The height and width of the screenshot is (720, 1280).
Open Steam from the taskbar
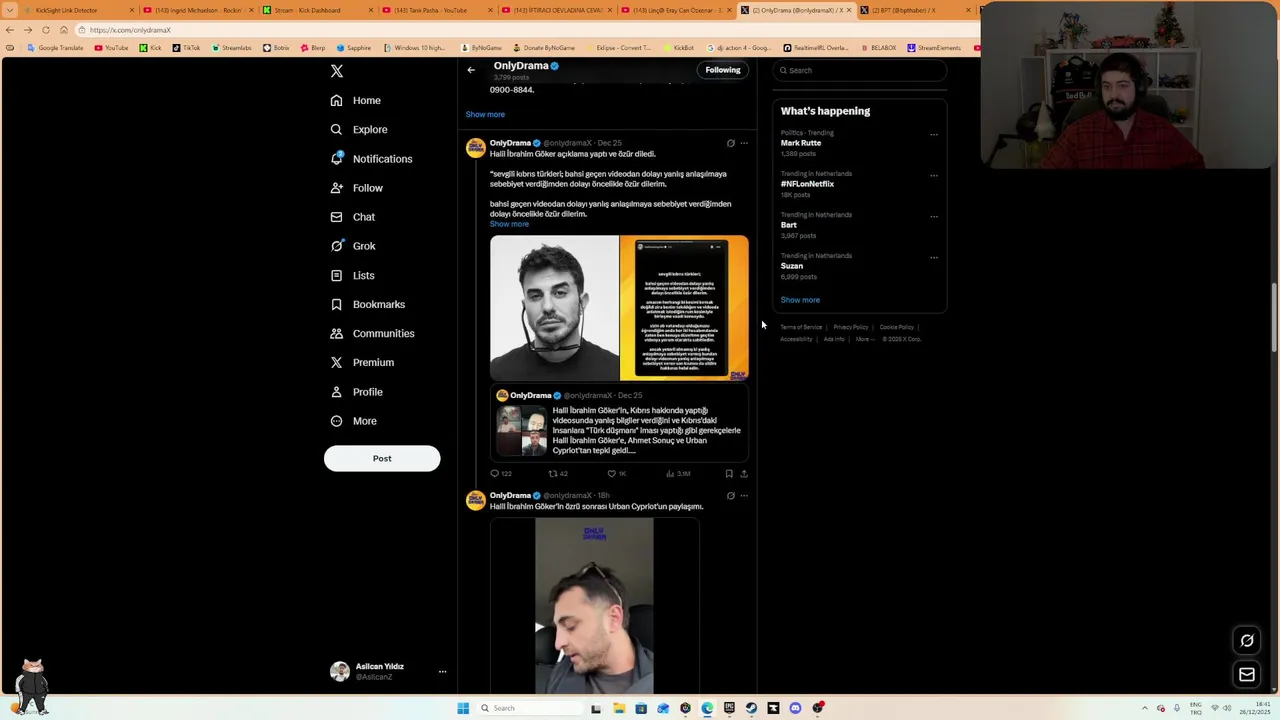(751, 708)
